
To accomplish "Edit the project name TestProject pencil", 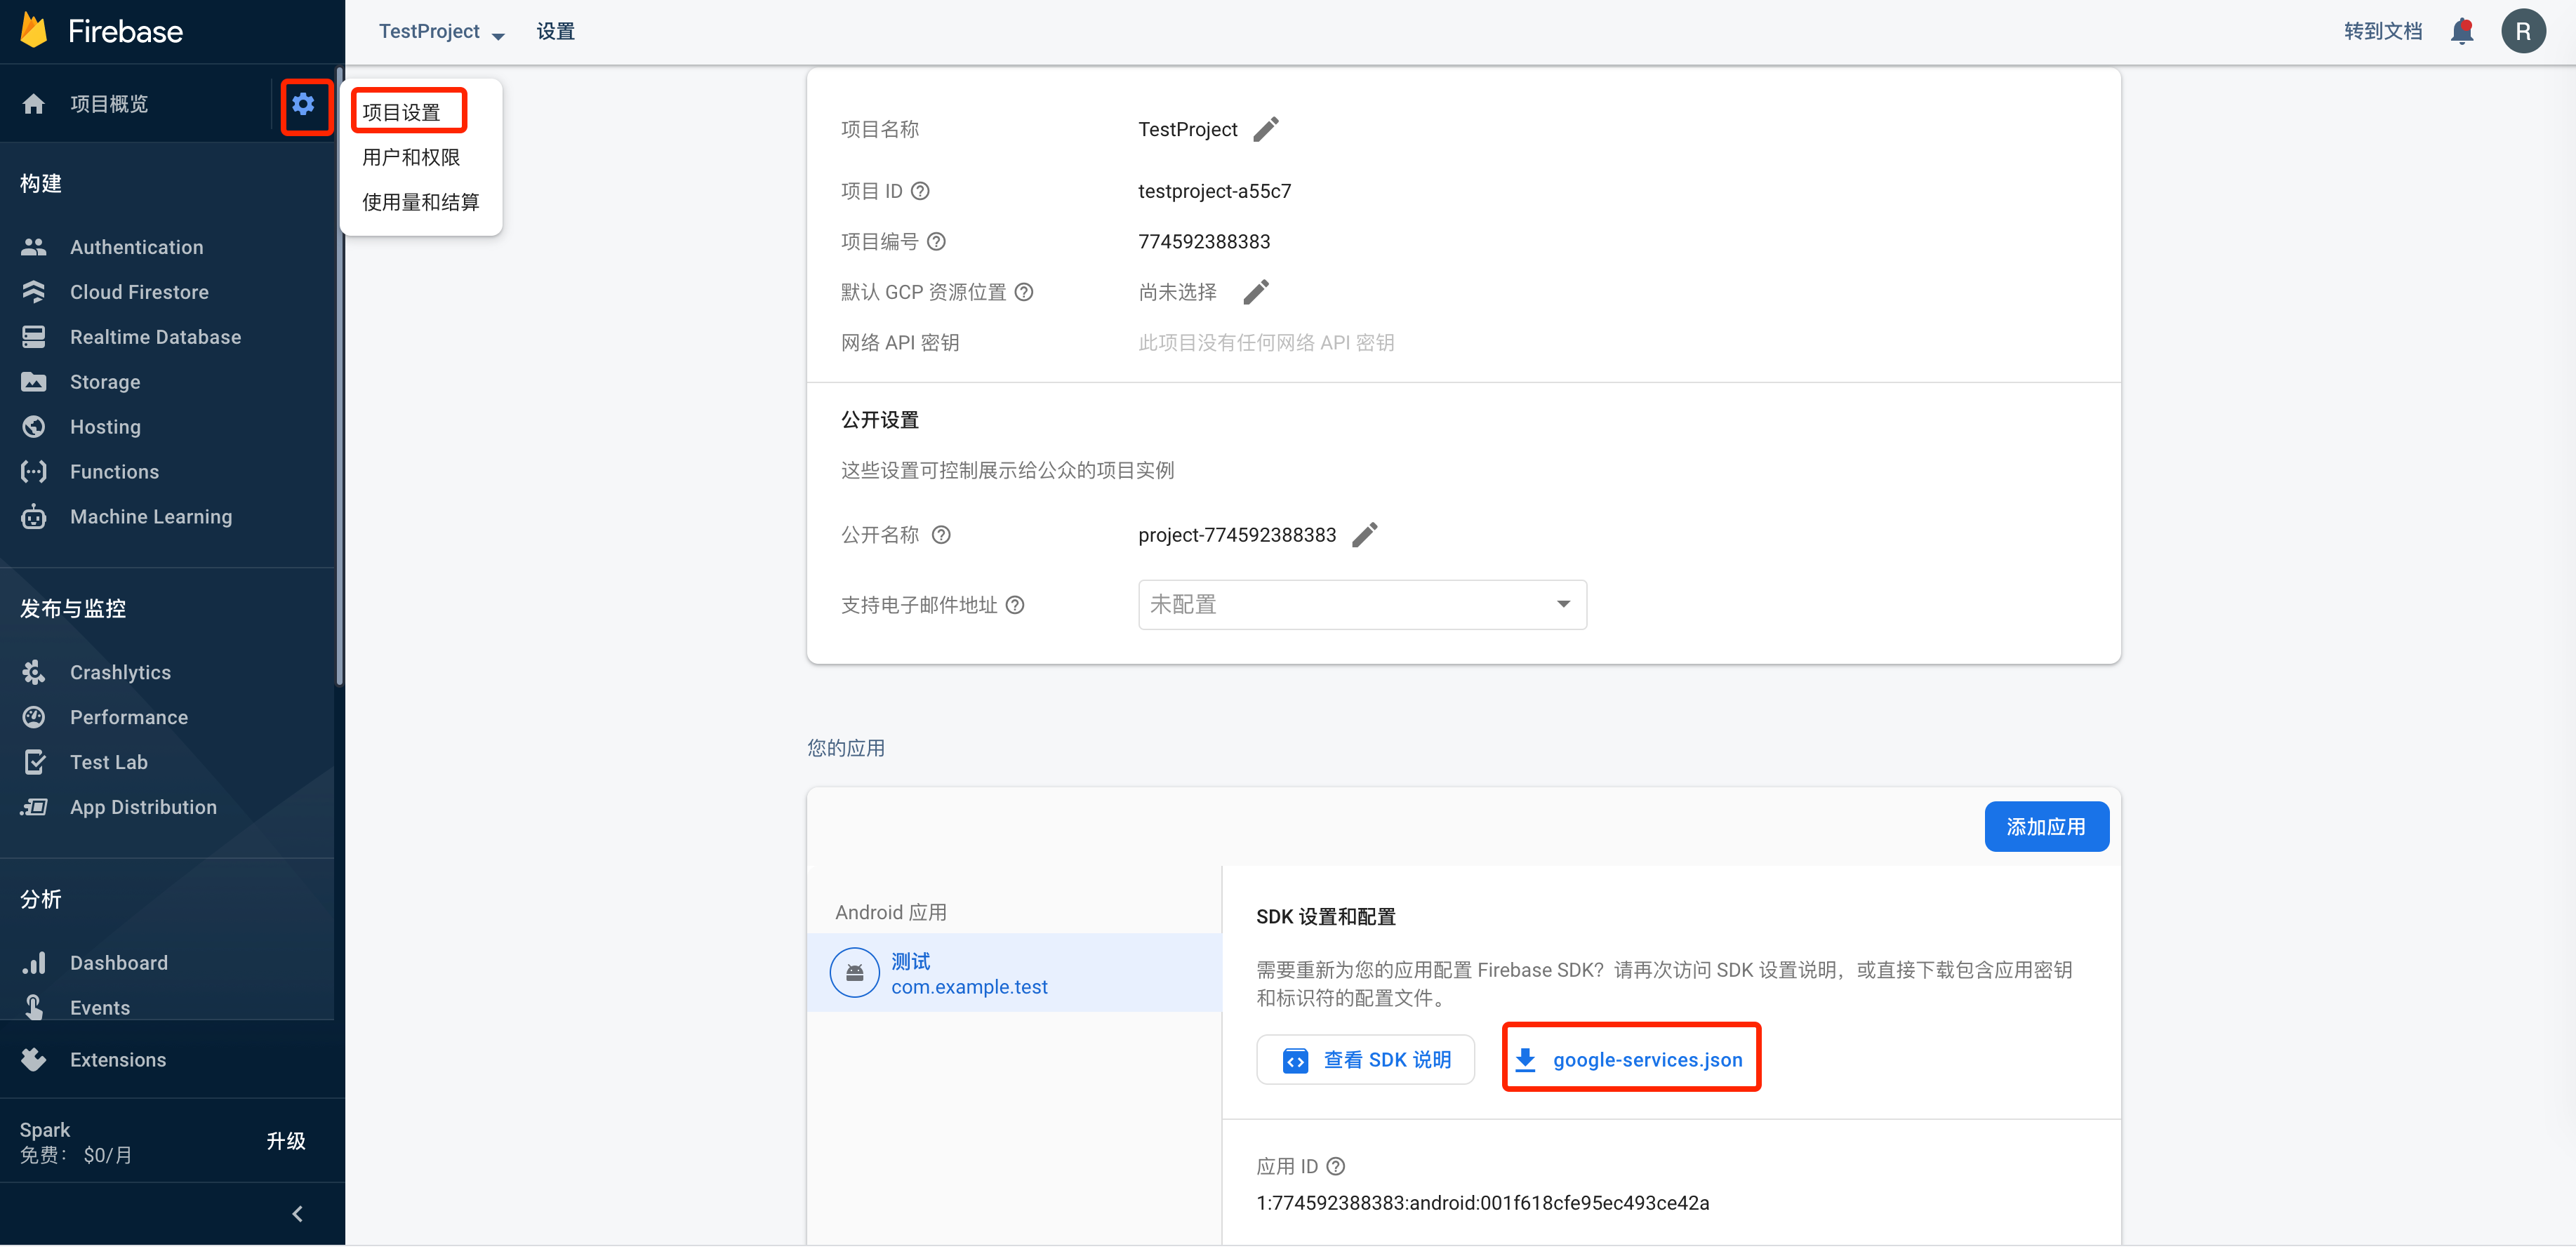I will [1266, 129].
